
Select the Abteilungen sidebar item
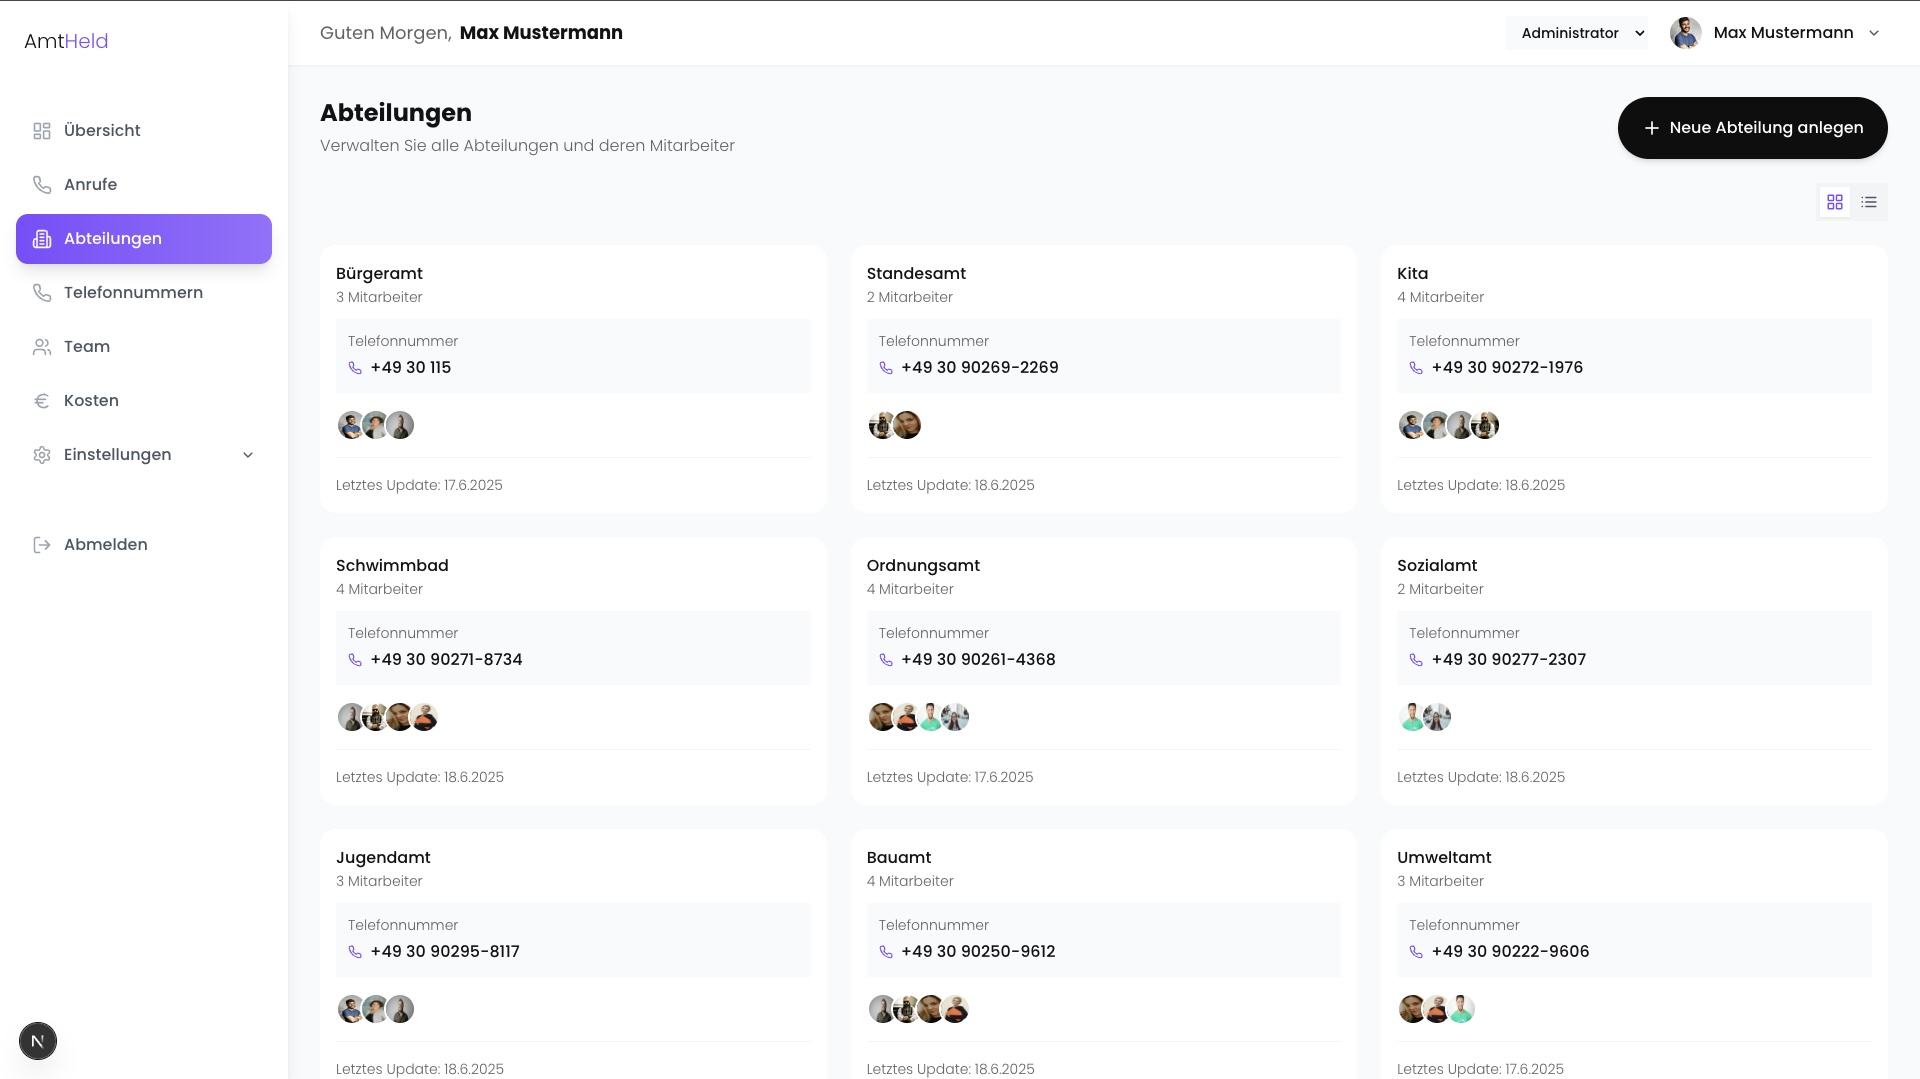pyautogui.click(x=144, y=239)
